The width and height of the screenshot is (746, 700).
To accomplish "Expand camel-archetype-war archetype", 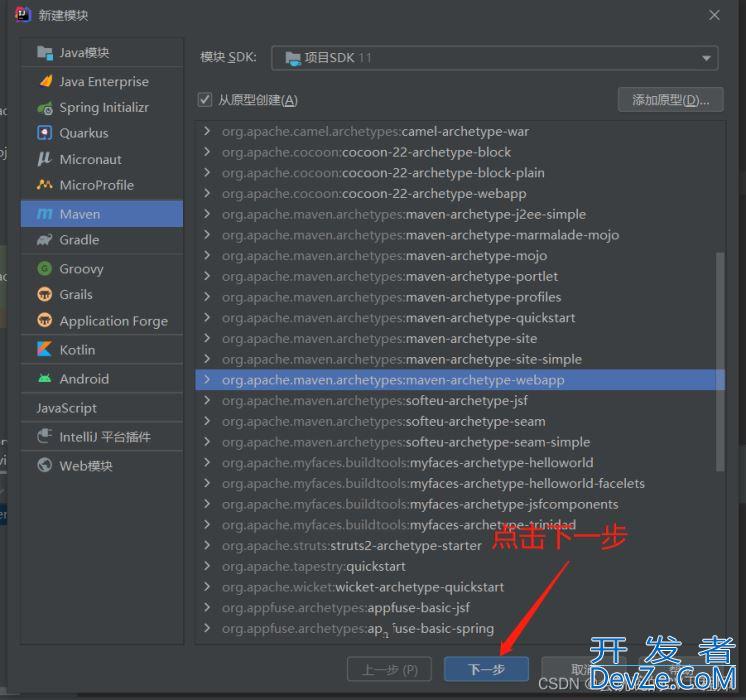I will pos(206,131).
